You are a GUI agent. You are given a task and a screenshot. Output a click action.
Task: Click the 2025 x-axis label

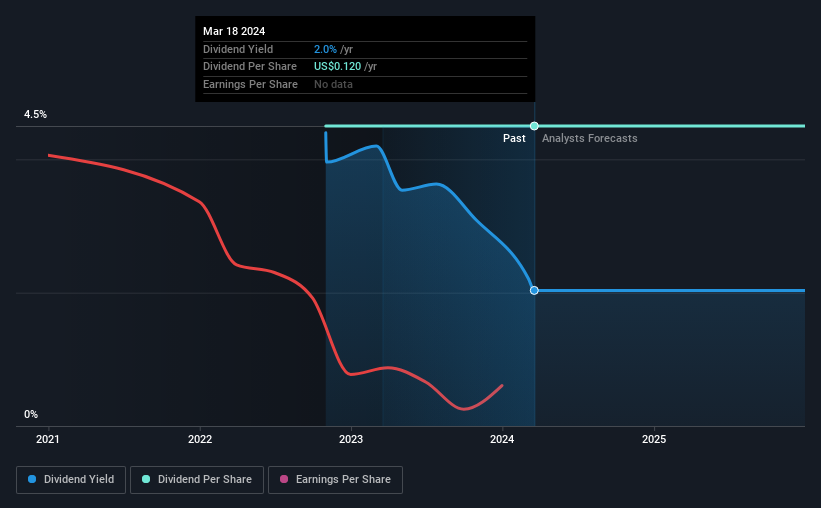654,439
